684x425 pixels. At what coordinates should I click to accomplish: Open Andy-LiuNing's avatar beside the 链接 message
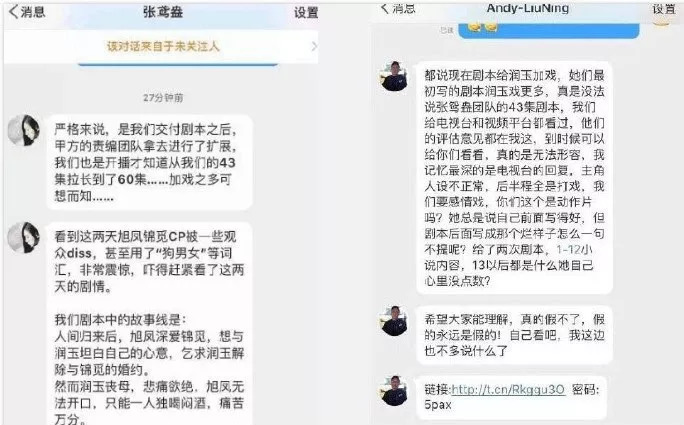click(394, 391)
